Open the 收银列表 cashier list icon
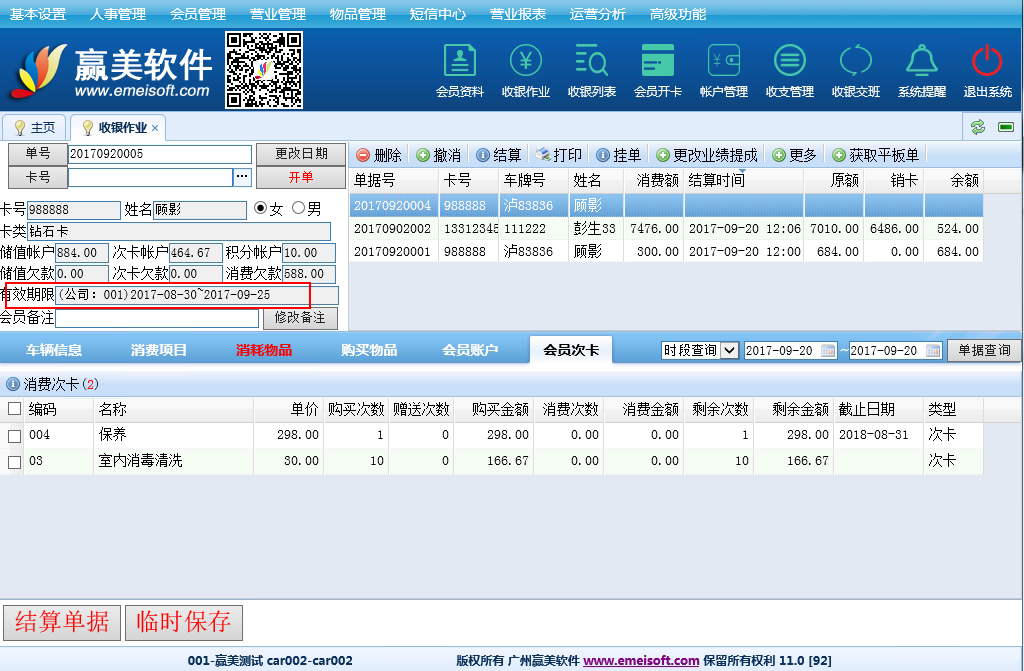Image resolution: width=1024 pixels, height=671 pixels. pos(592,63)
